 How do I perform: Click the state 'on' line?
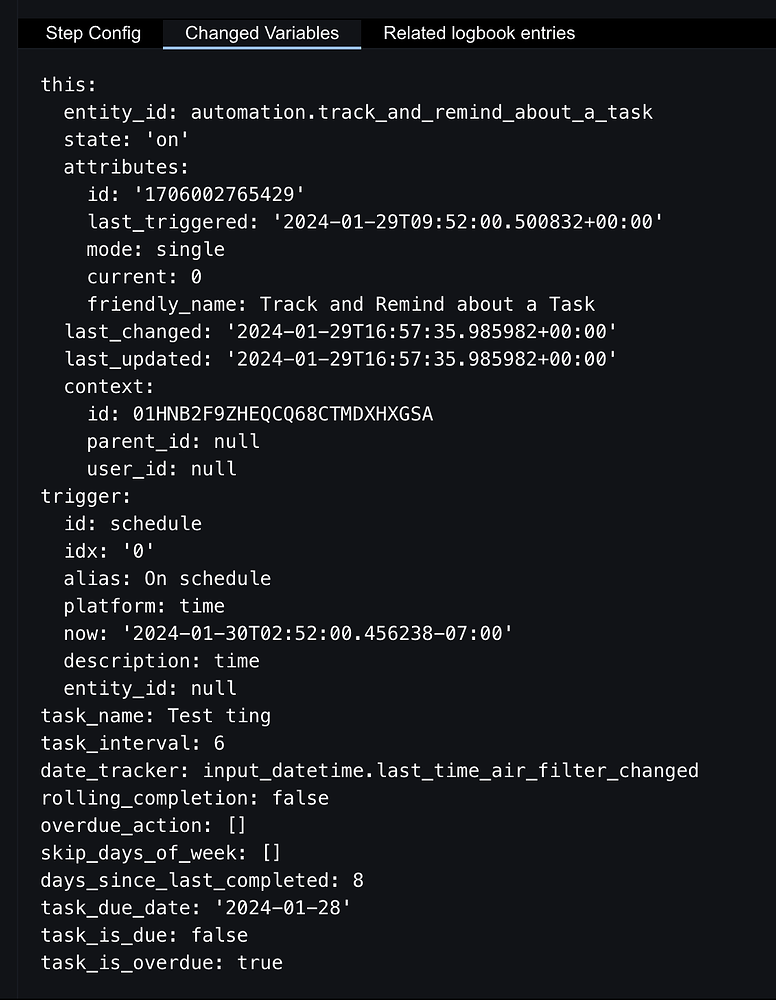click(126, 139)
